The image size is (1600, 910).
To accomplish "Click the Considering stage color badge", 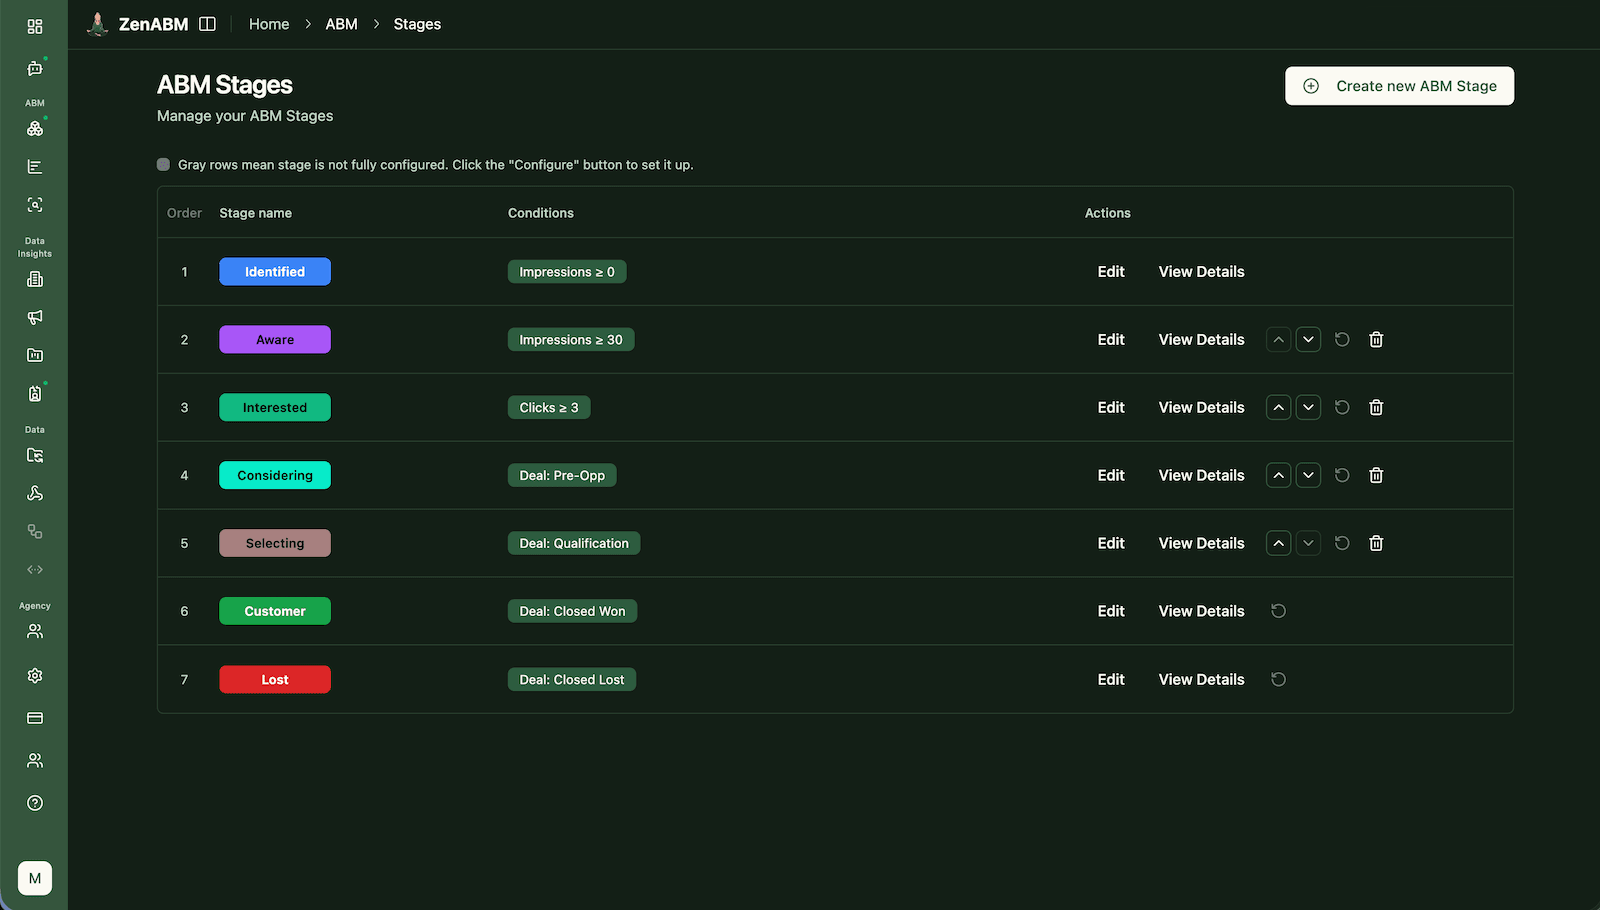I will pos(274,475).
